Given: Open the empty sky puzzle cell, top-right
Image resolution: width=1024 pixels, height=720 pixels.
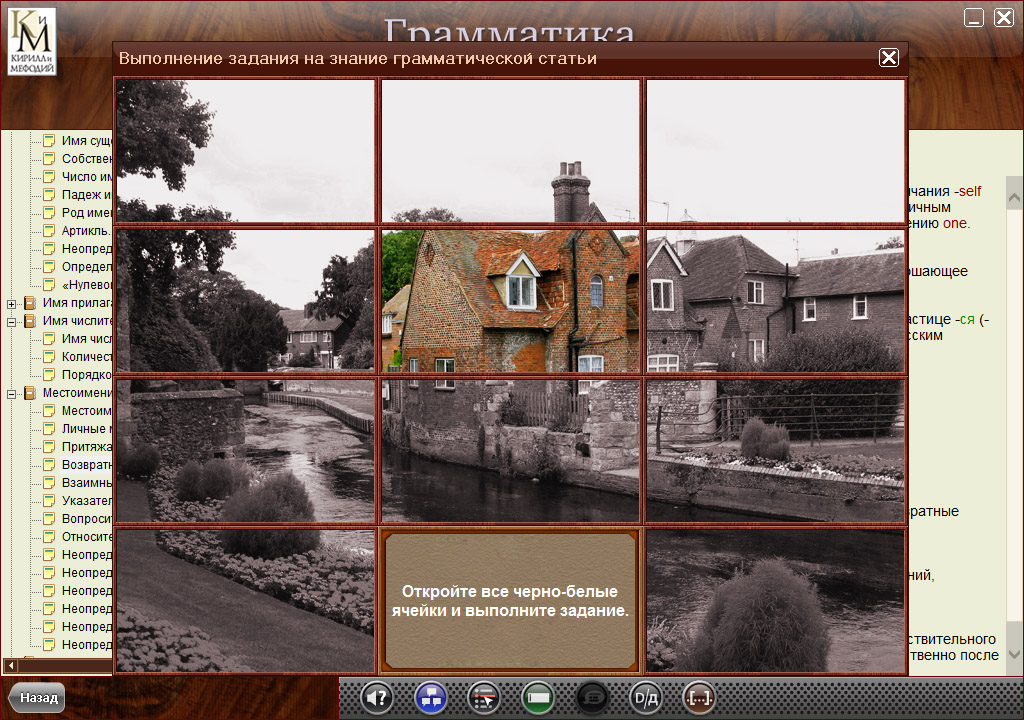Looking at the screenshot, I should [x=775, y=151].
